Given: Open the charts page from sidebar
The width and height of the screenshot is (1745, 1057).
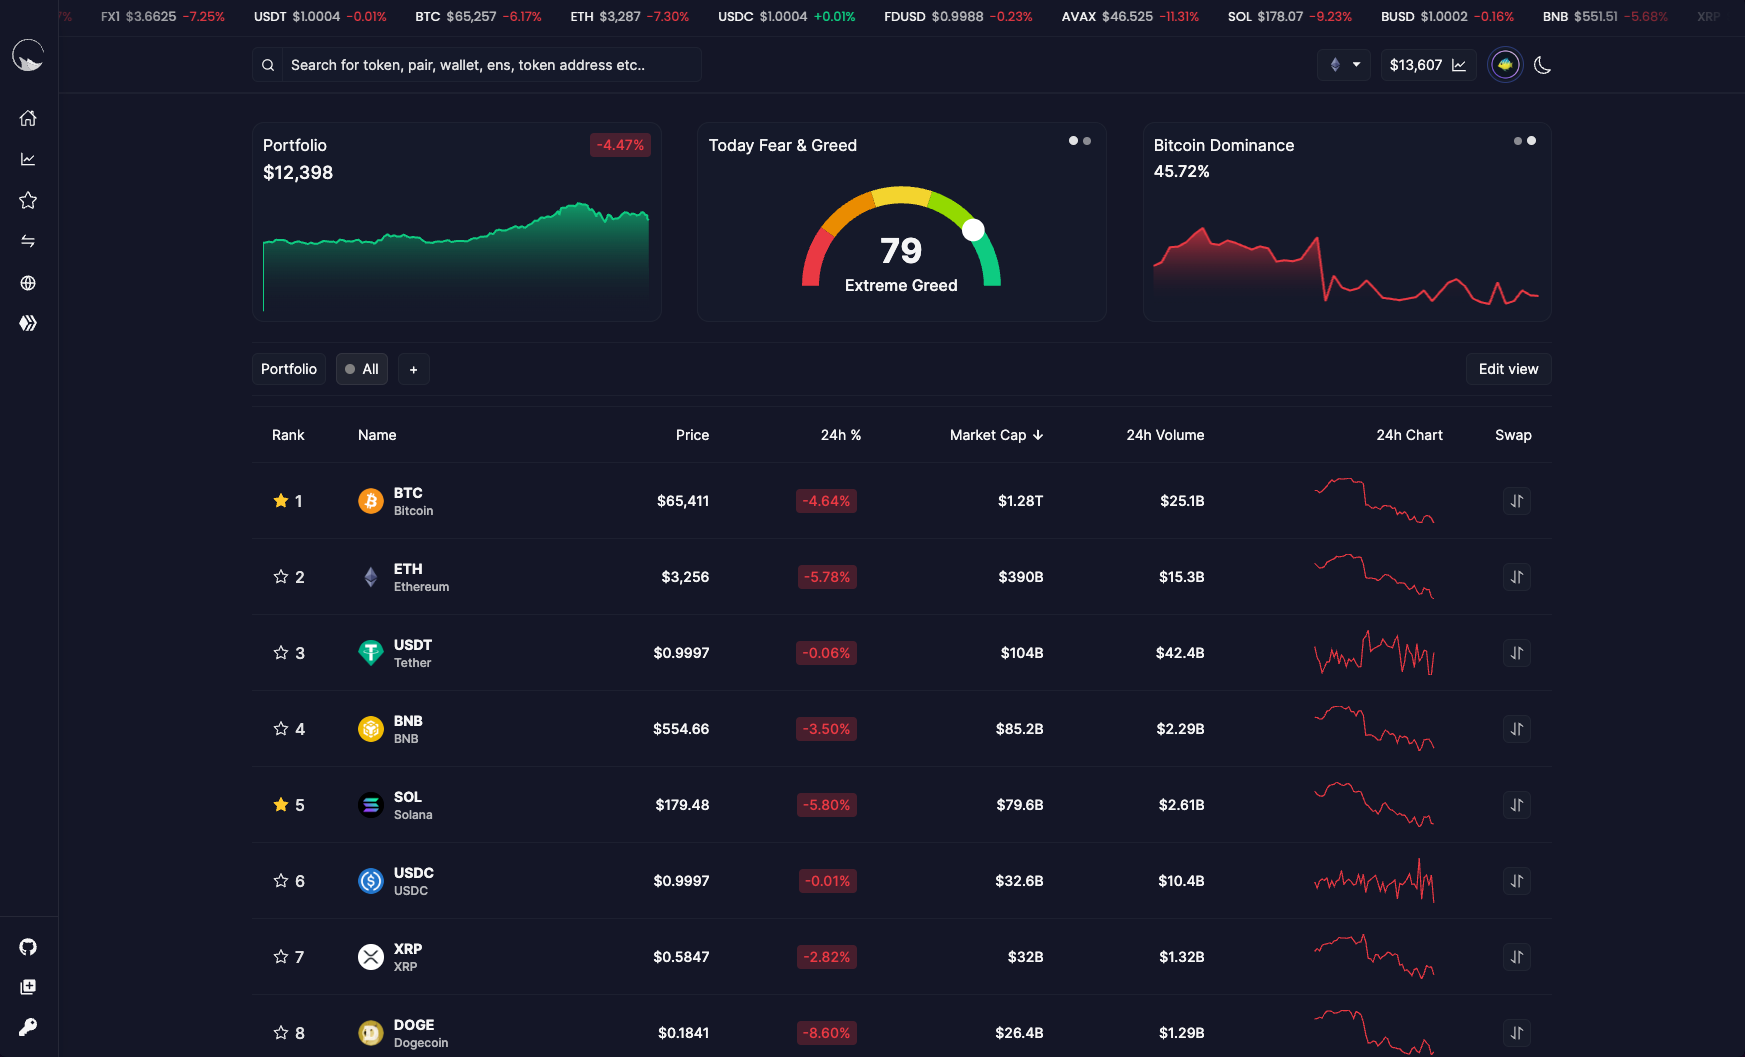Looking at the screenshot, I should (x=28, y=159).
